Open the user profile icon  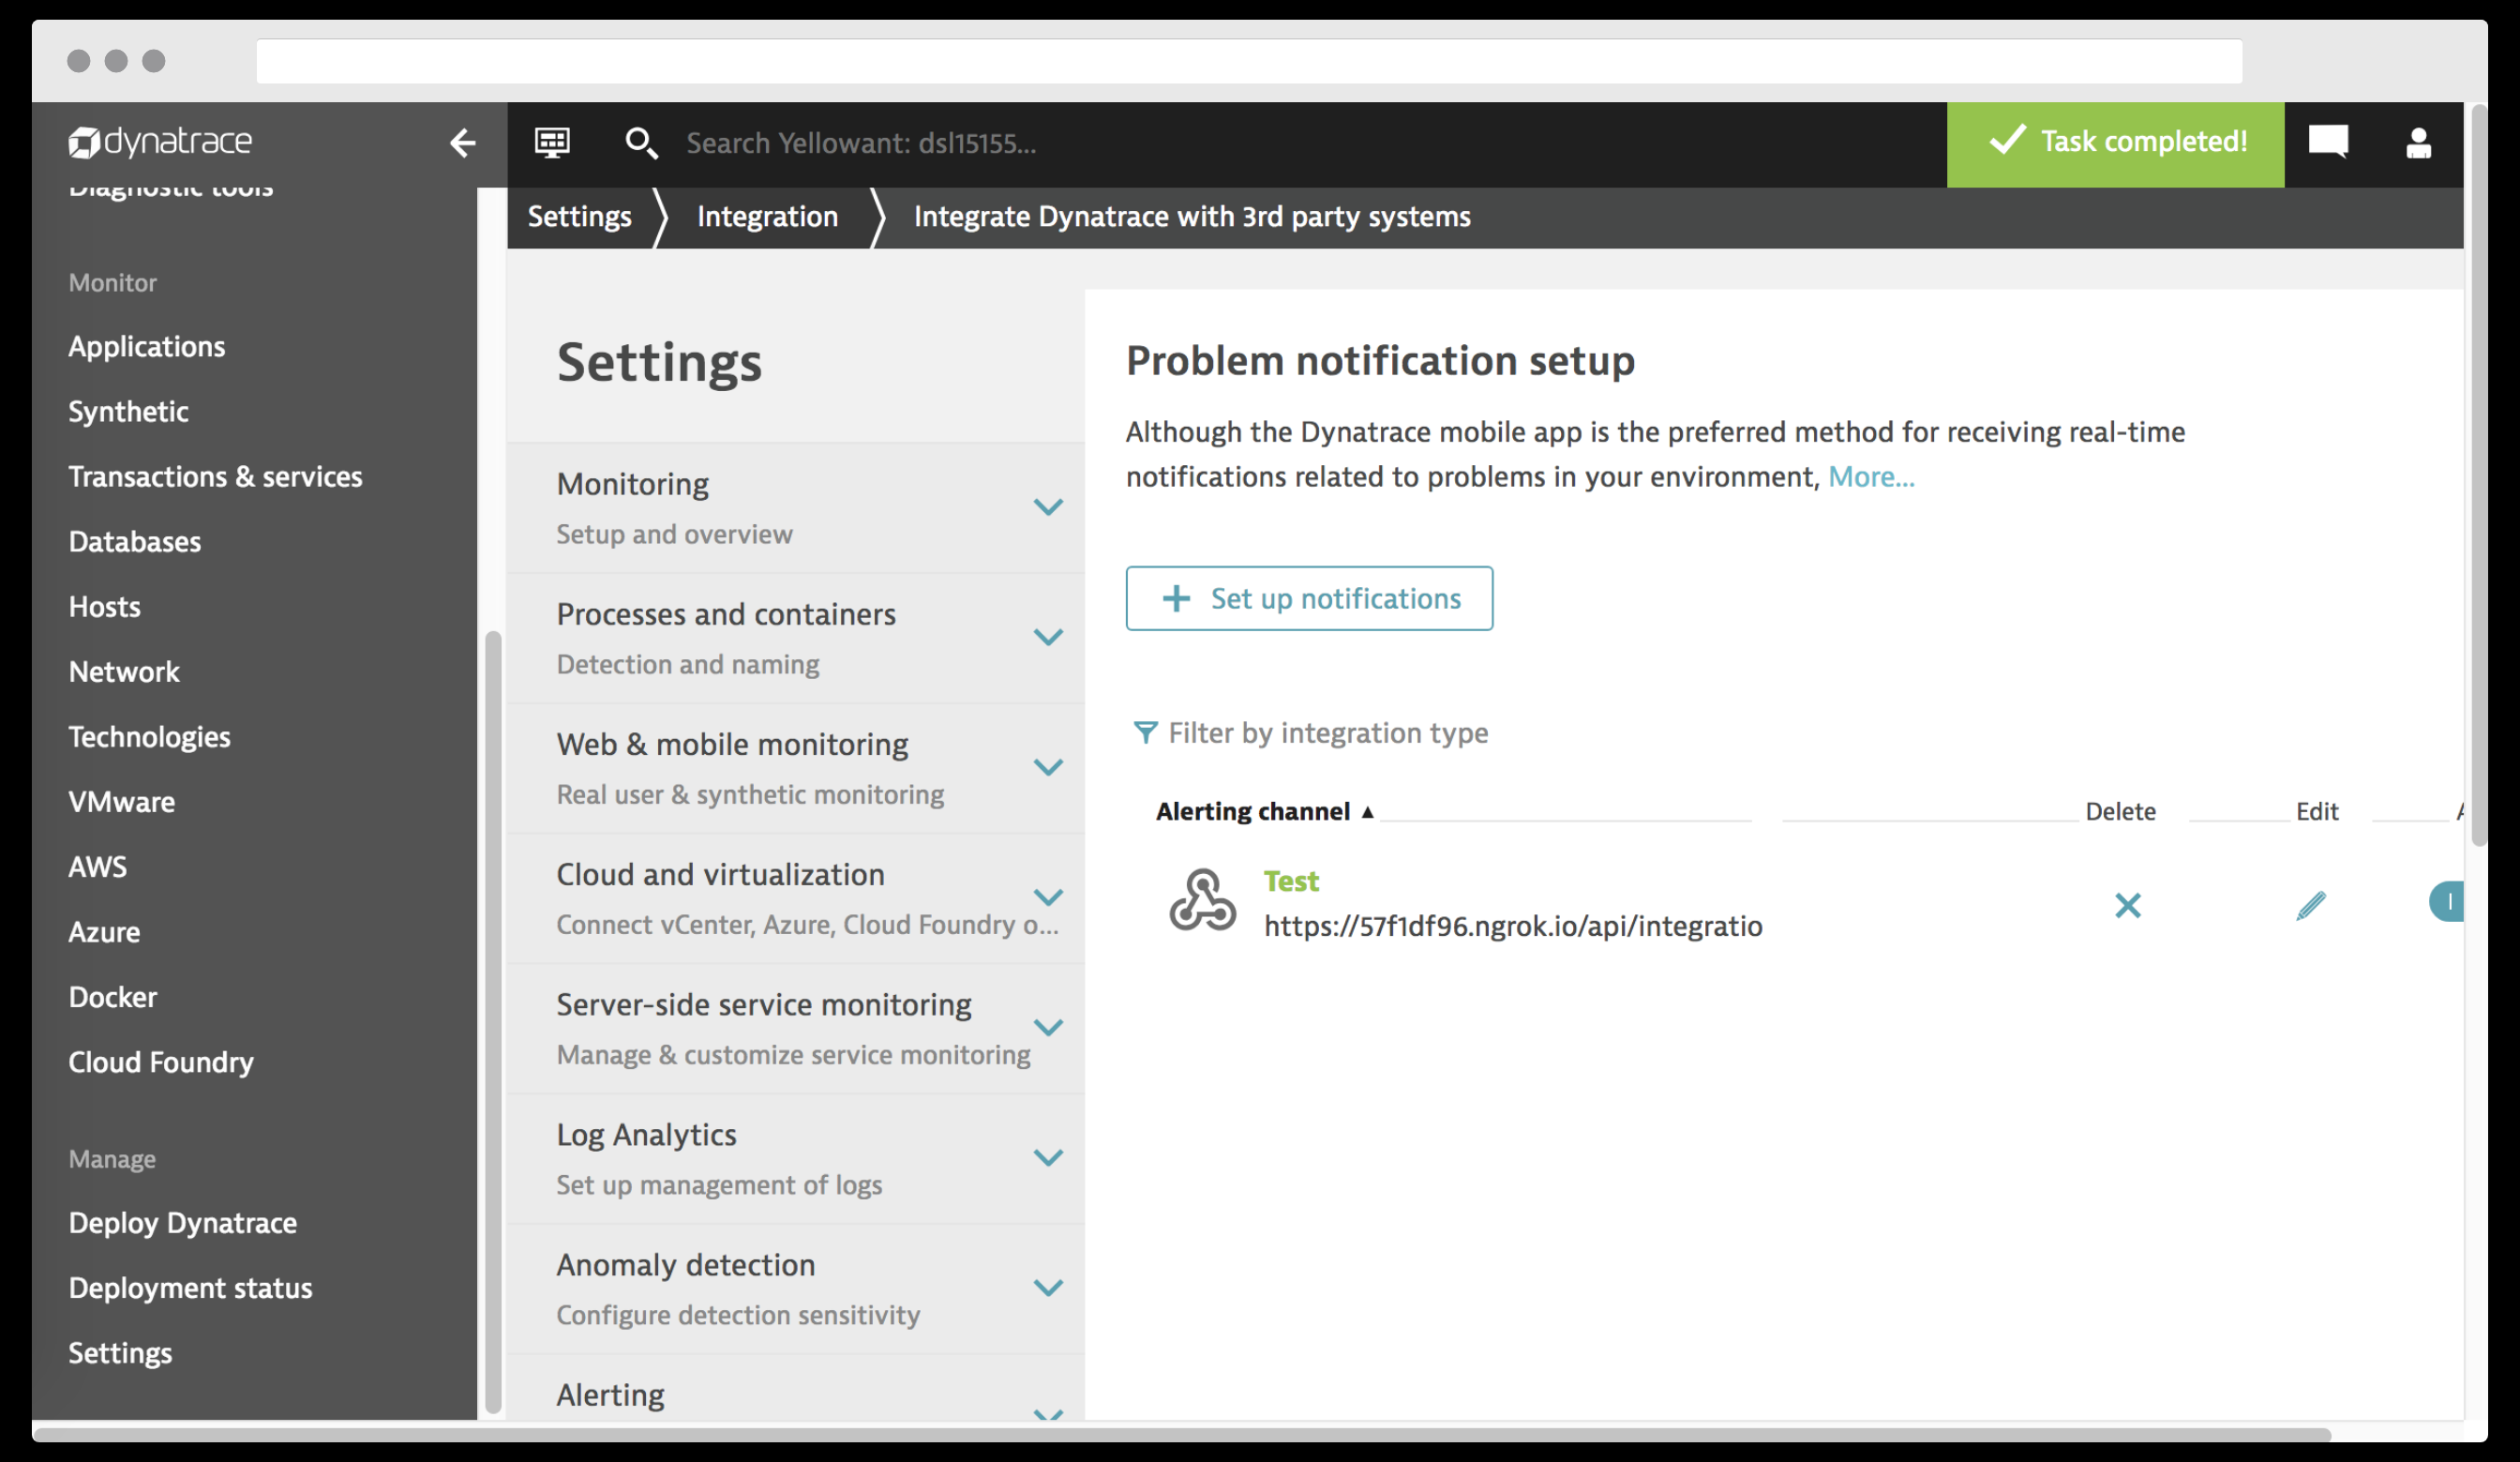[x=2417, y=143]
